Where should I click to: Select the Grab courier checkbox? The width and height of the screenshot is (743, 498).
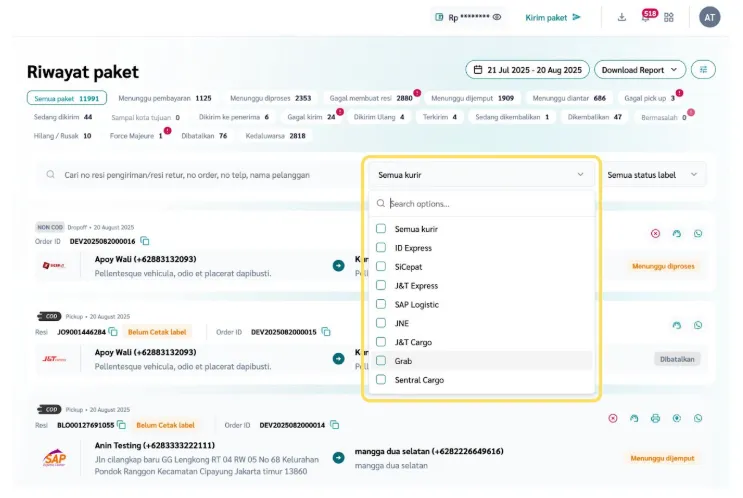click(x=381, y=361)
